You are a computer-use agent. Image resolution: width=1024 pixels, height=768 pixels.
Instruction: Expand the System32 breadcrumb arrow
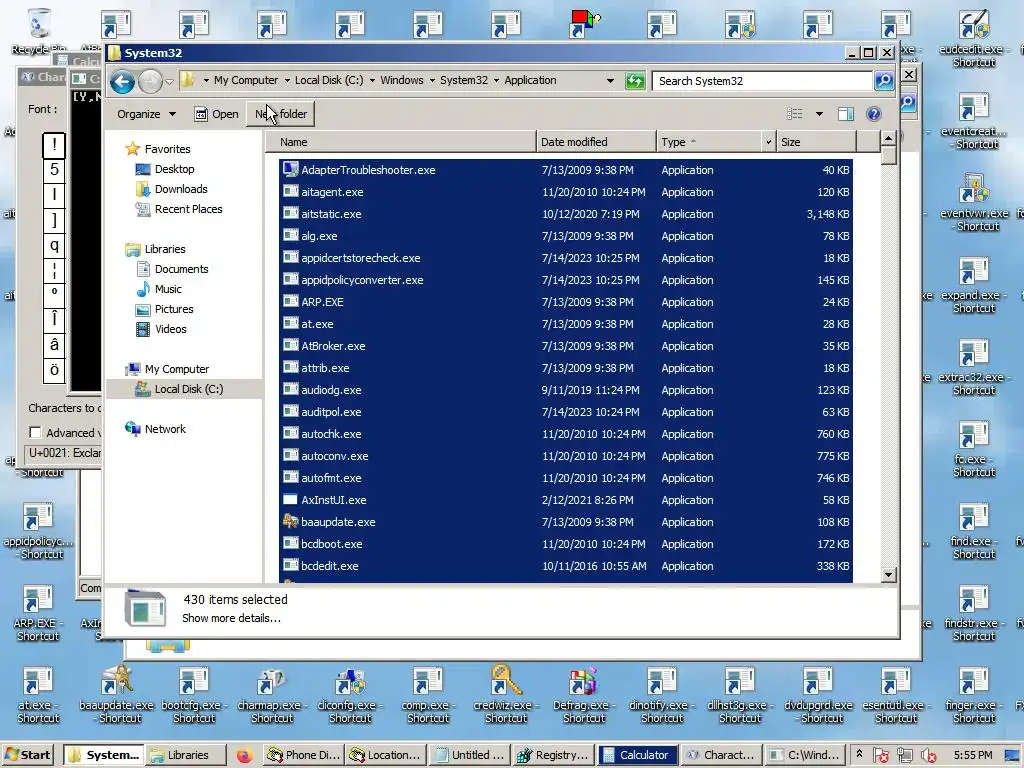click(x=496, y=80)
